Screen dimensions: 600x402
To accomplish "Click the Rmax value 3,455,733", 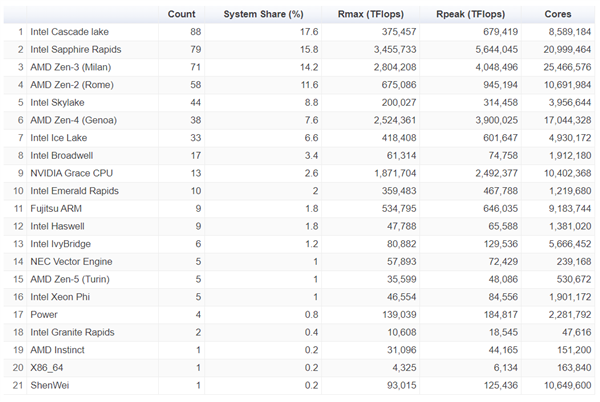I will coord(381,50).
